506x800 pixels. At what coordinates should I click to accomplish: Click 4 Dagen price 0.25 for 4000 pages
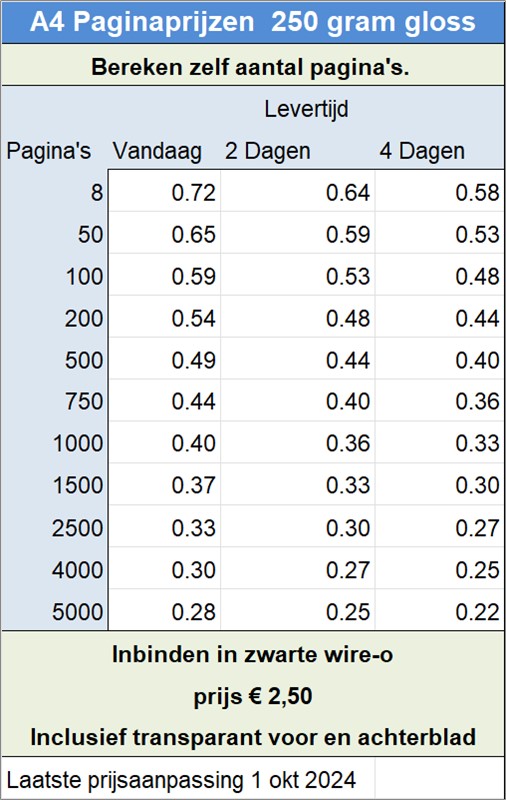pyautogui.click(x=440, y=570)
